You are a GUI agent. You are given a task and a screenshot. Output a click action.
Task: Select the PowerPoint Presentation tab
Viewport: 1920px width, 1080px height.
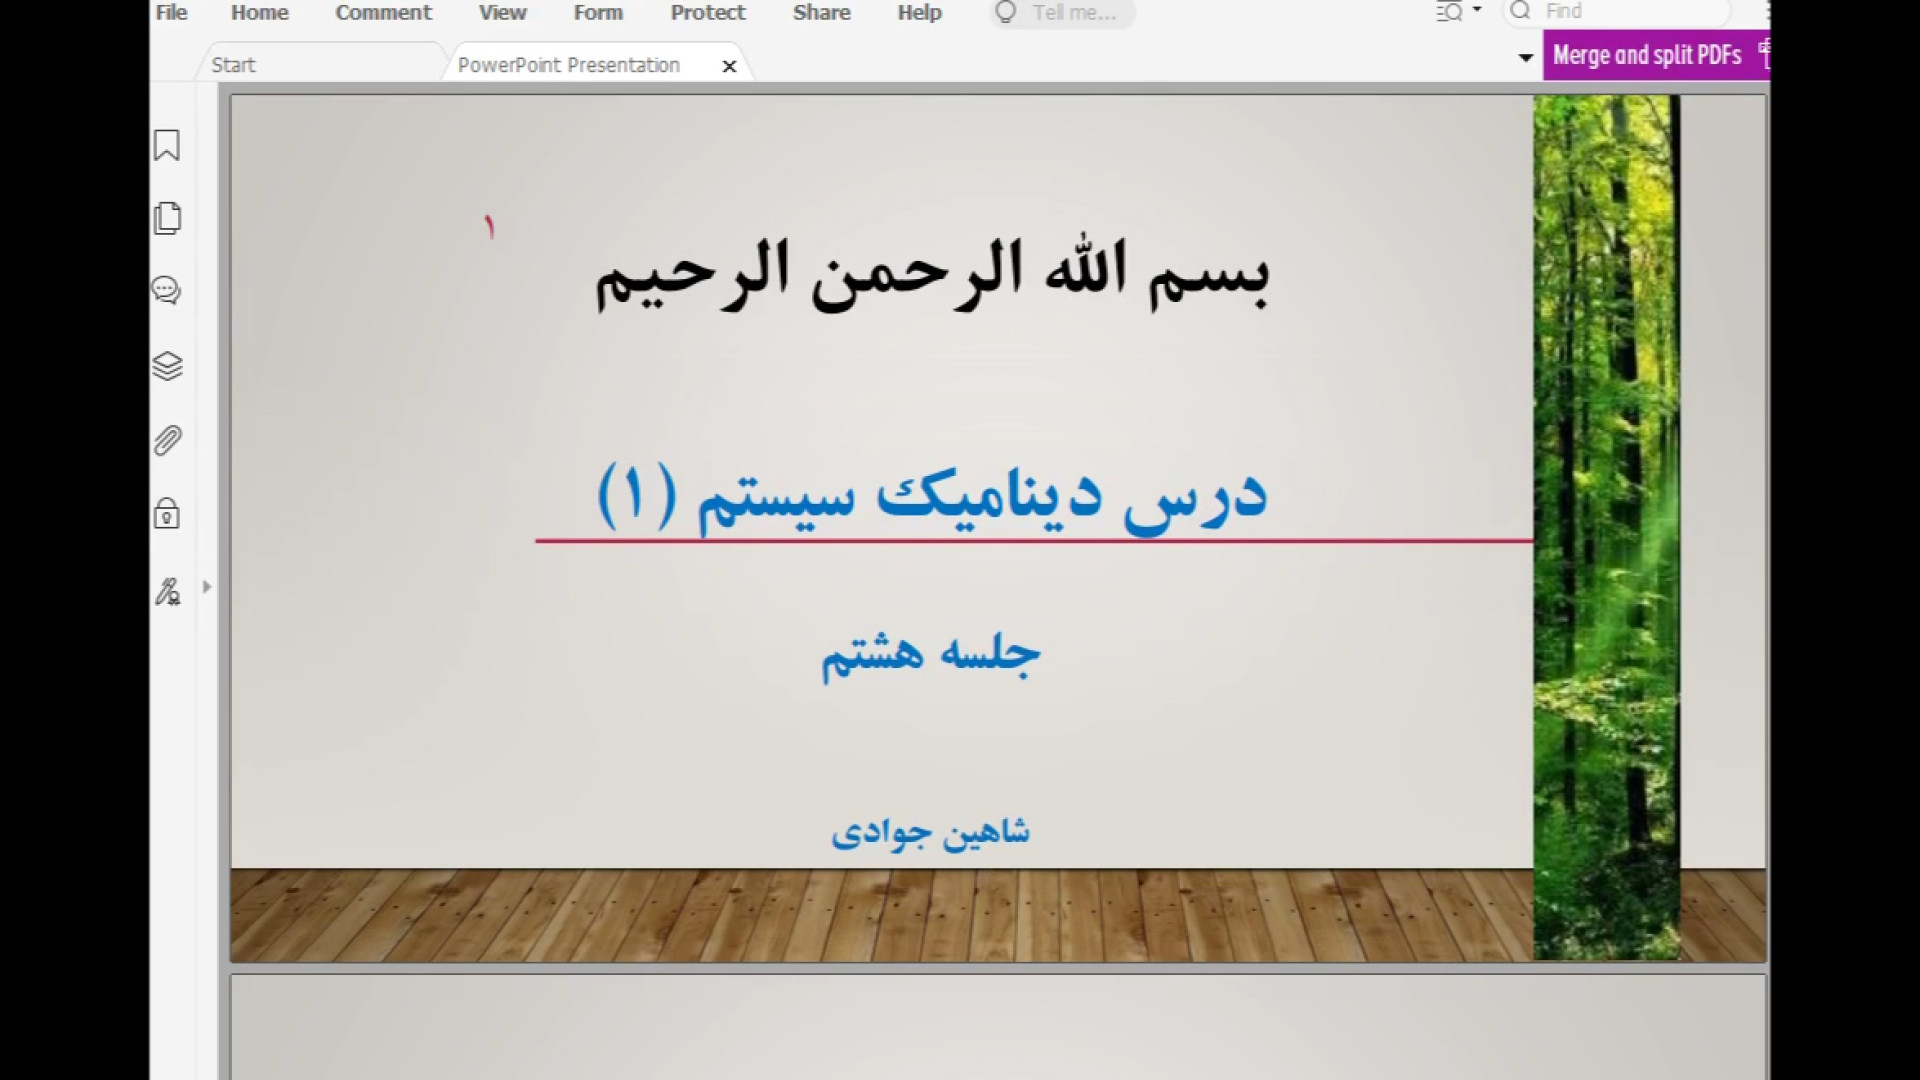(x=568, y=65)
